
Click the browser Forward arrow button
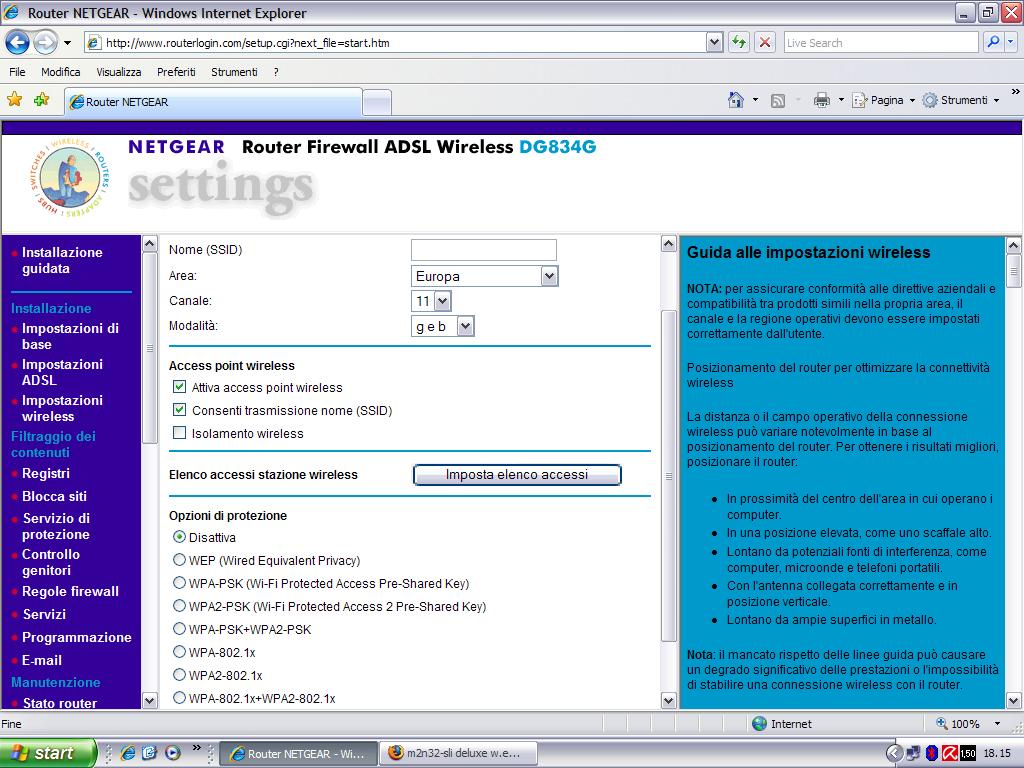pos(45,43)
